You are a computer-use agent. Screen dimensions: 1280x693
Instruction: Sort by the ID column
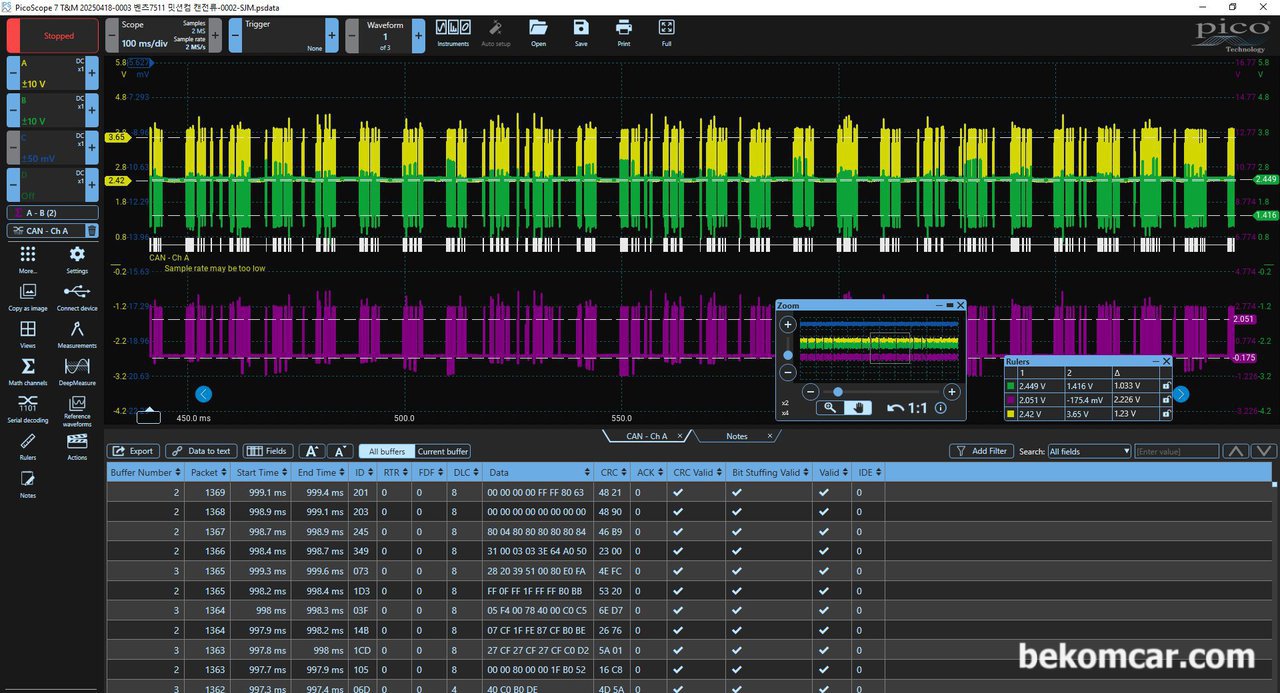click(364, 472)
